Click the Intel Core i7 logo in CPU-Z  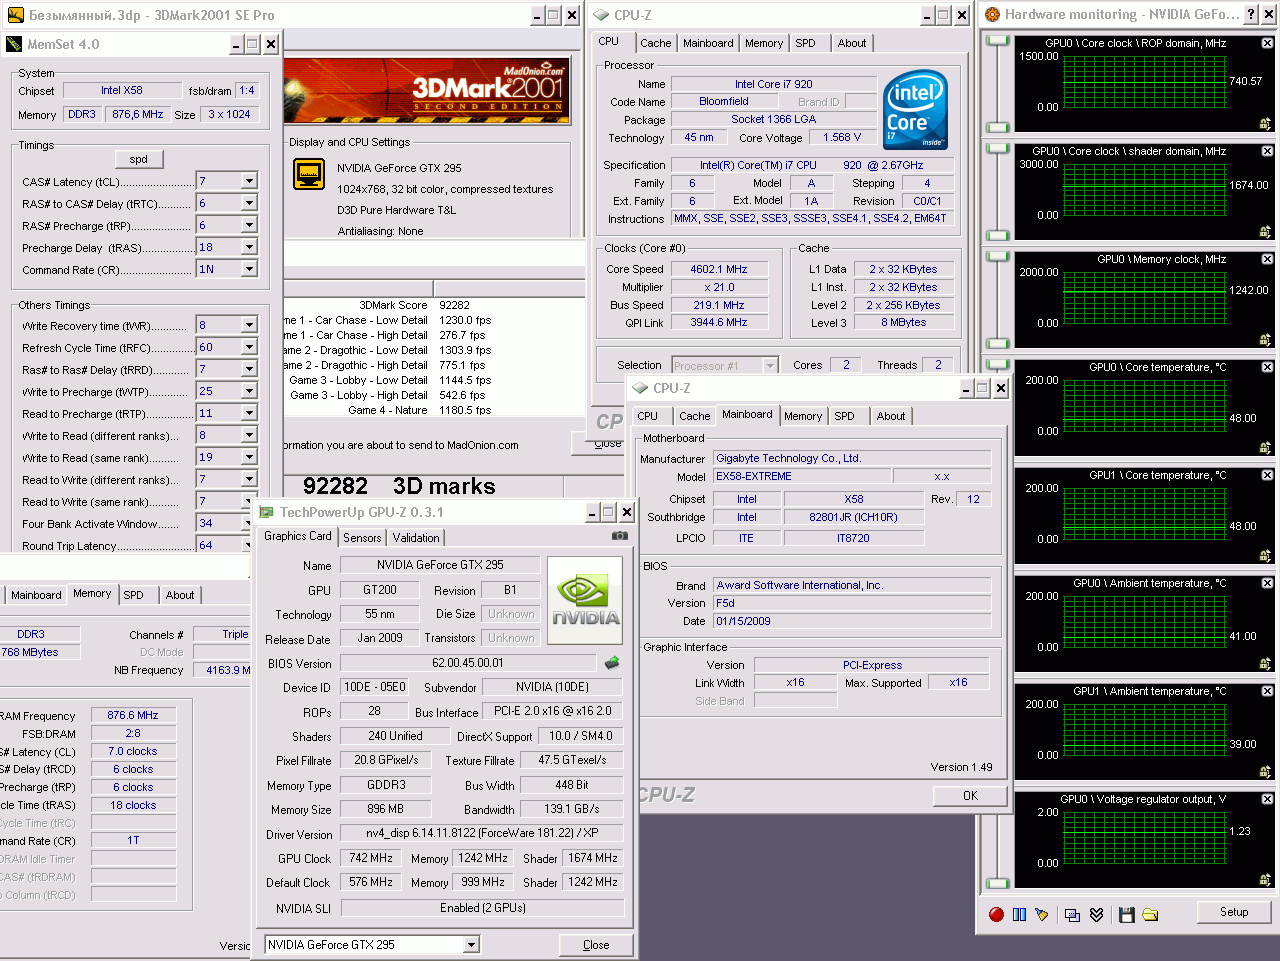coord(916,109)
